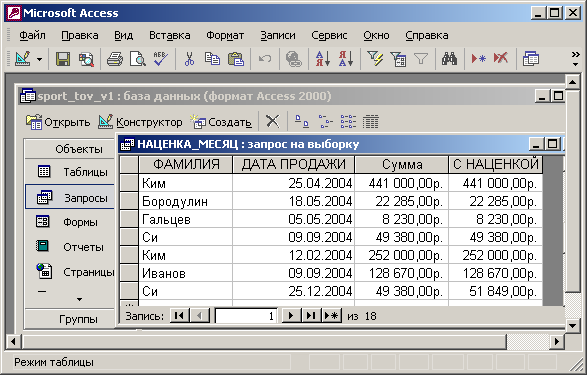The height and width of the screenshot is (375, 587).
Task: Run the spelling check icon
Action: tap(161, 59)
